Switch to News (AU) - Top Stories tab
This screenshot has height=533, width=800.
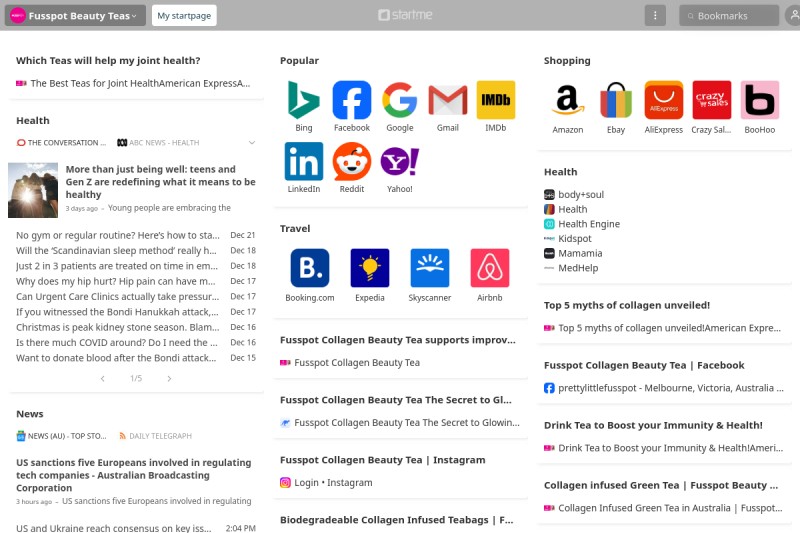pos(61,436)
